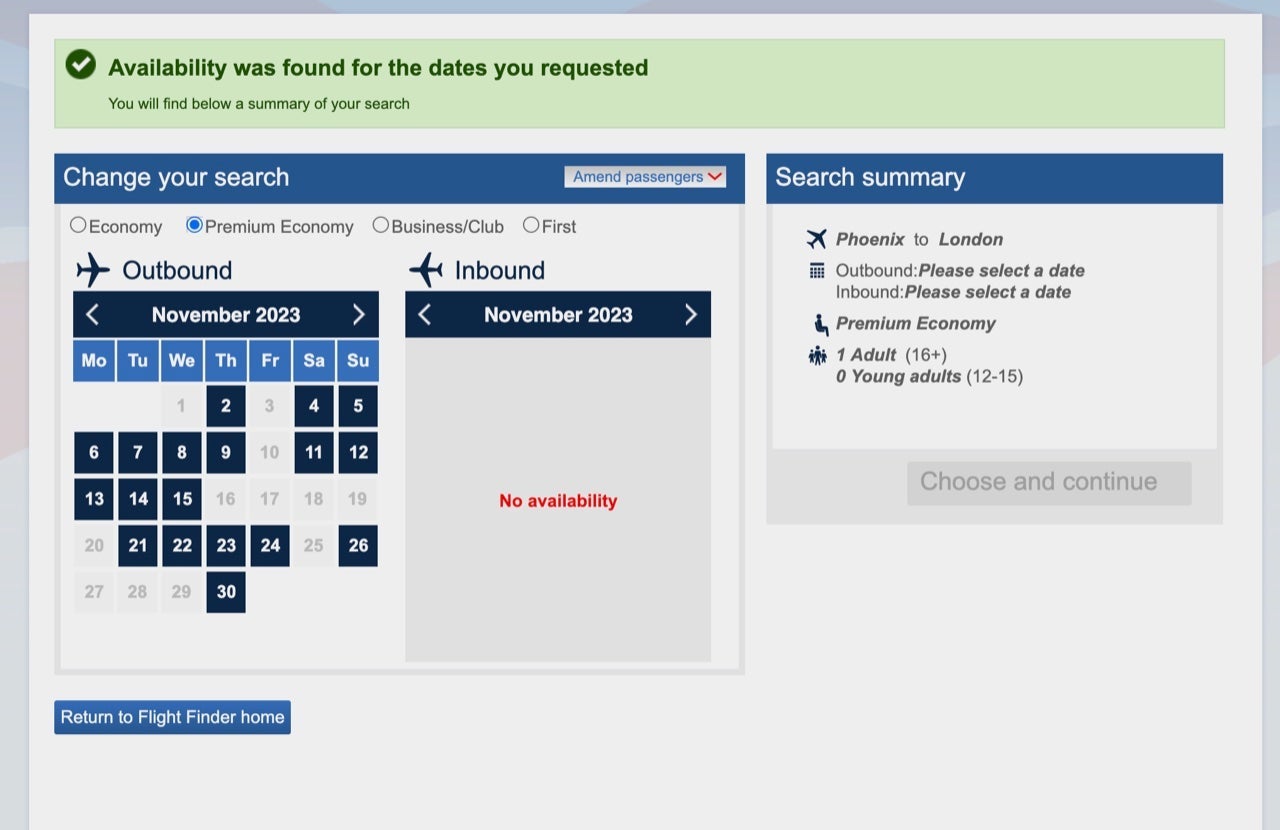Click Return to Flight Finder home

point(172,717)
